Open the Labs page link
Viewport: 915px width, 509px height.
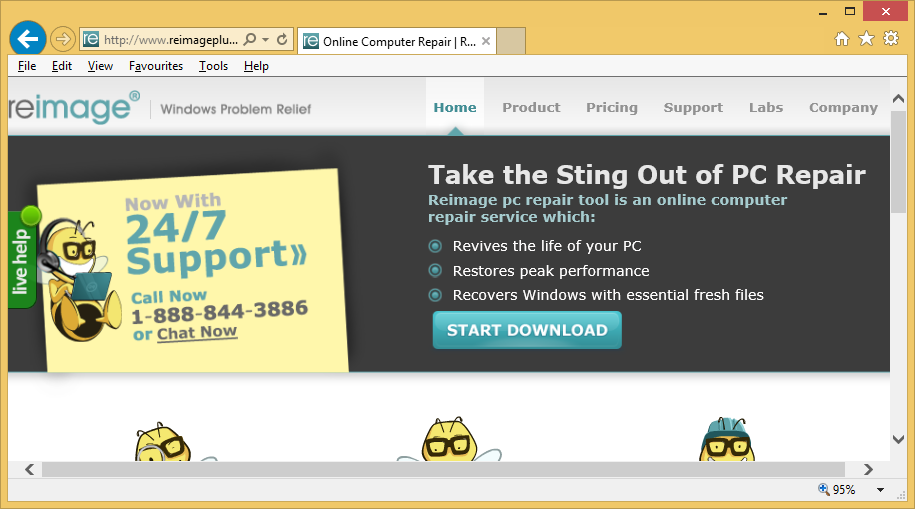coord(766,107)
